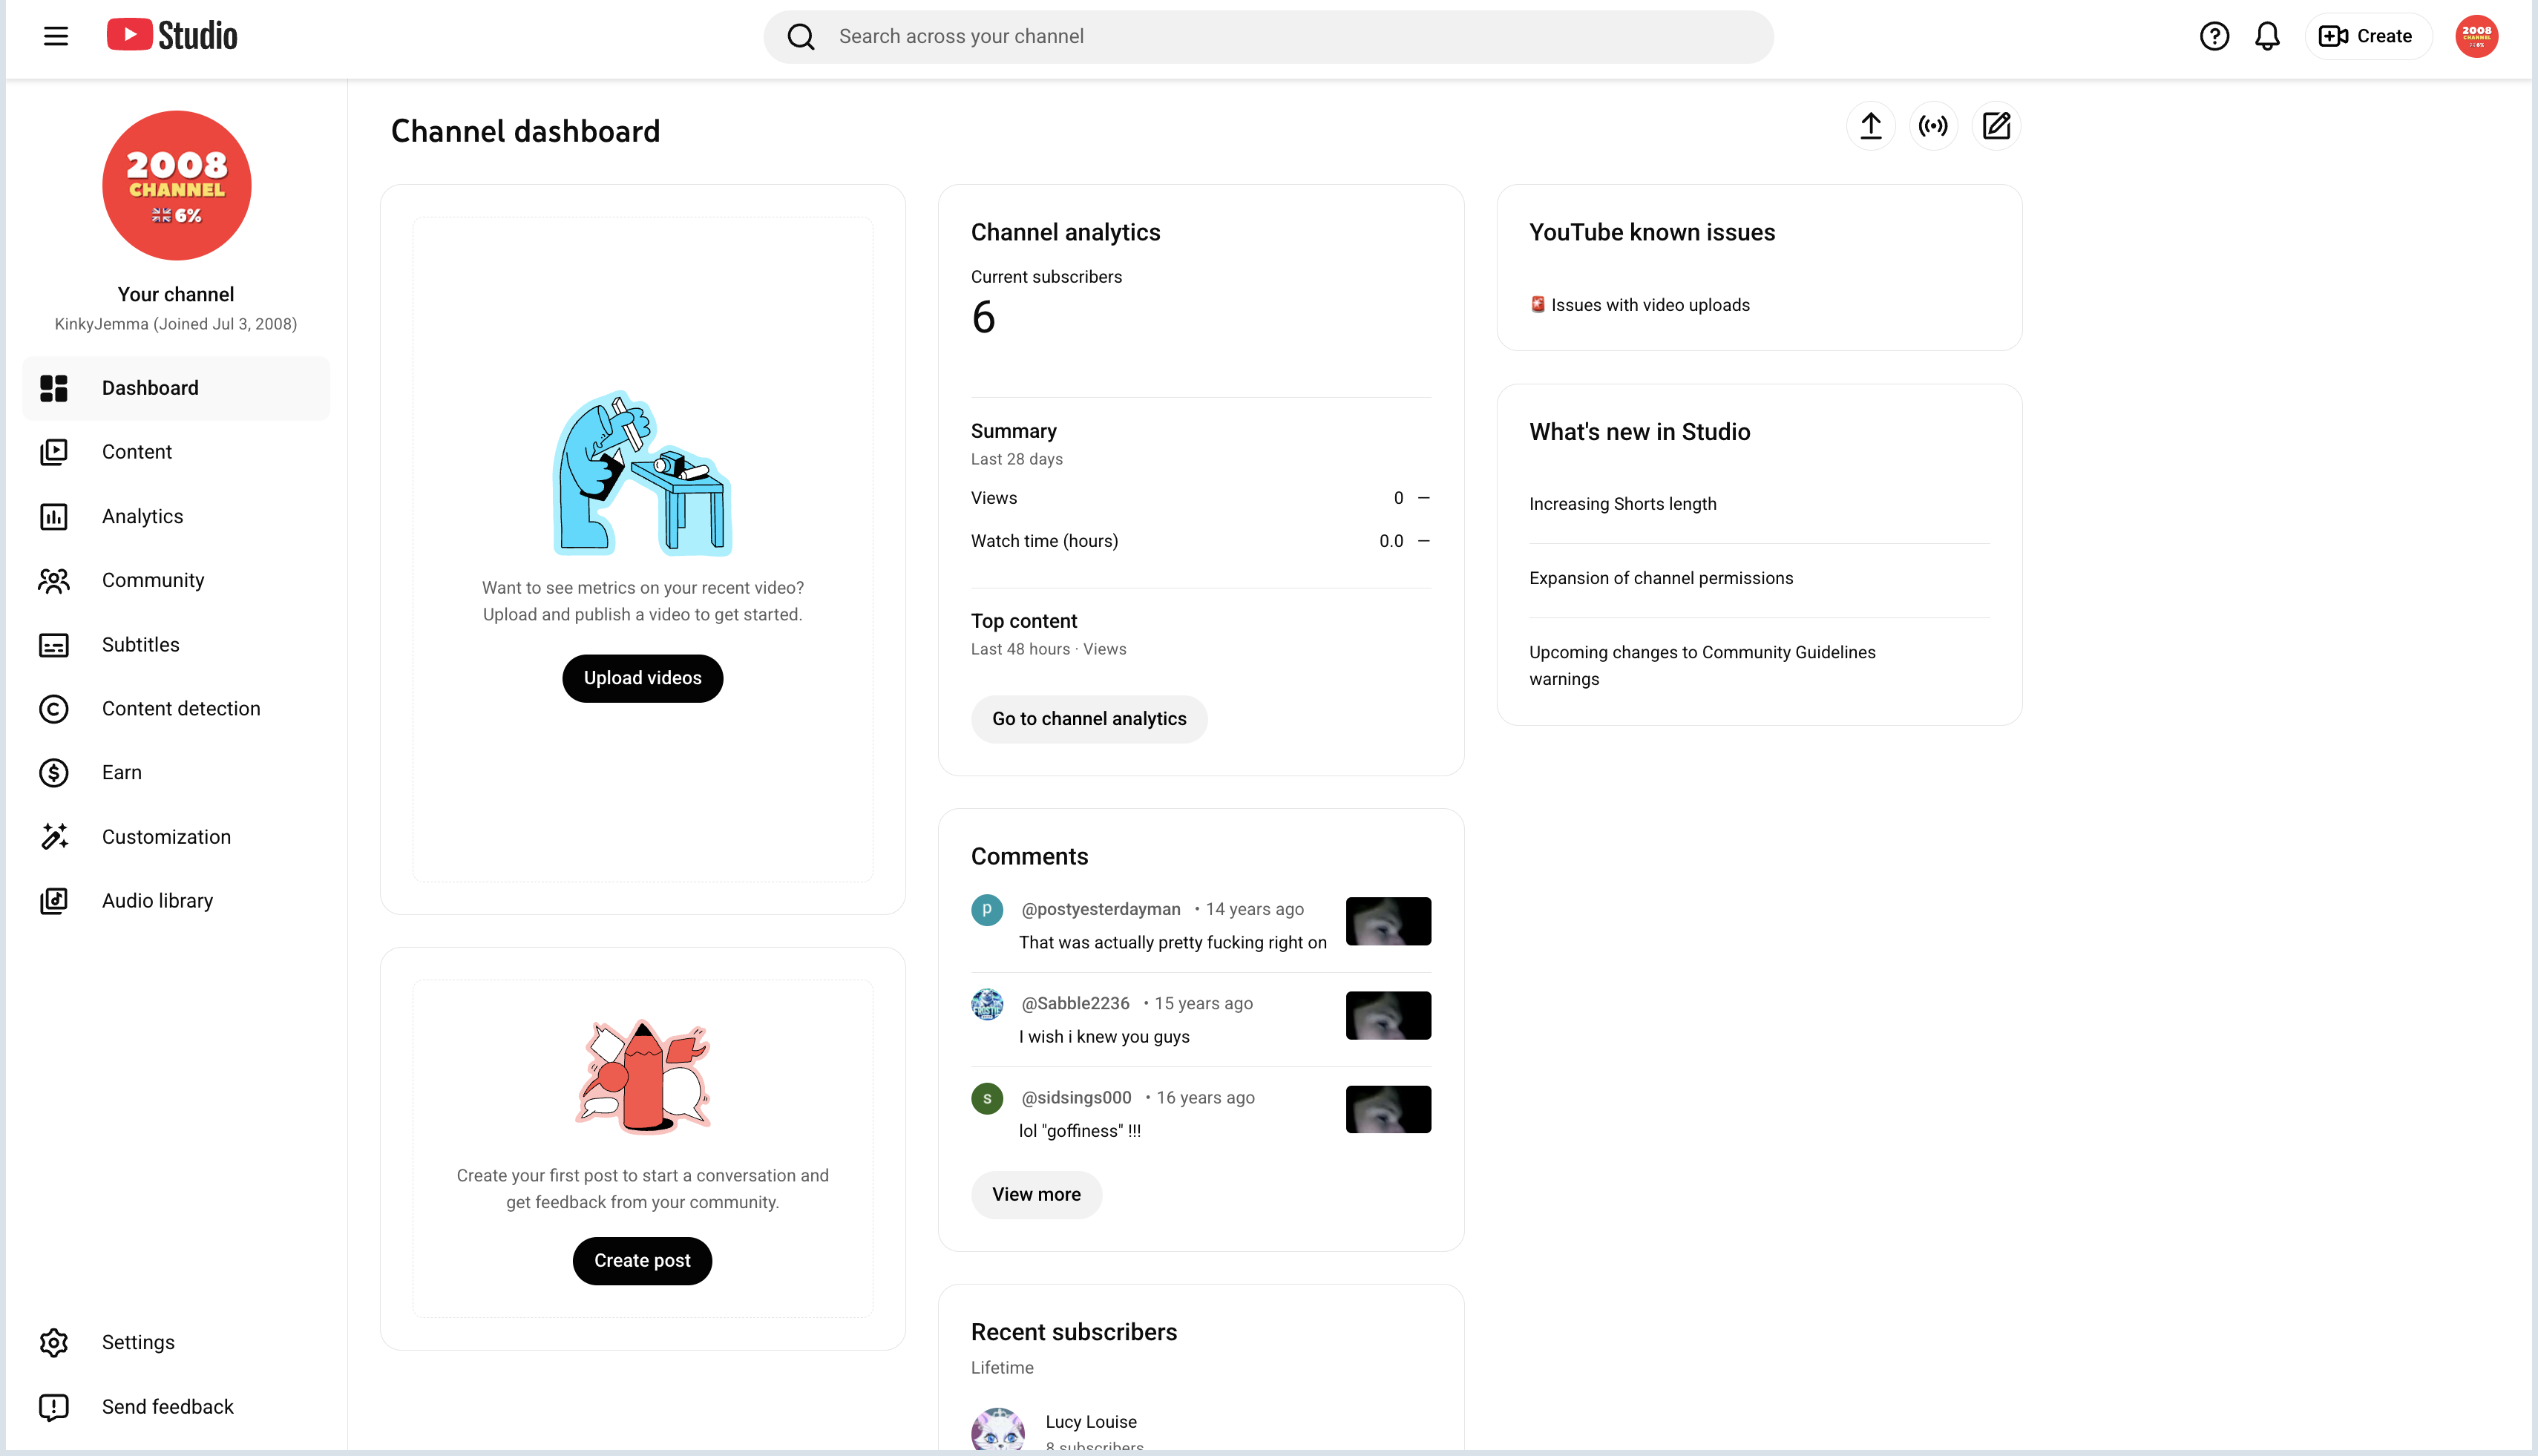The image size is (2538, 1456).
Task: Click the Go live broadcast icon
Action: click(x=1933, y=126)
